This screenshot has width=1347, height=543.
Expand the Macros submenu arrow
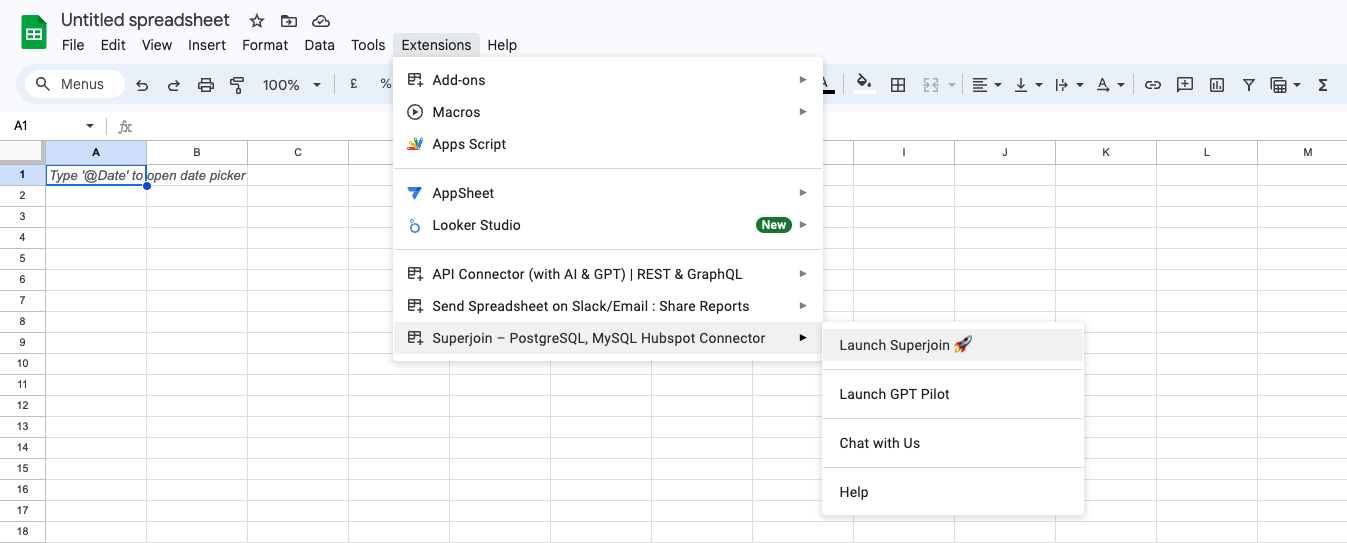click(803, 112)
